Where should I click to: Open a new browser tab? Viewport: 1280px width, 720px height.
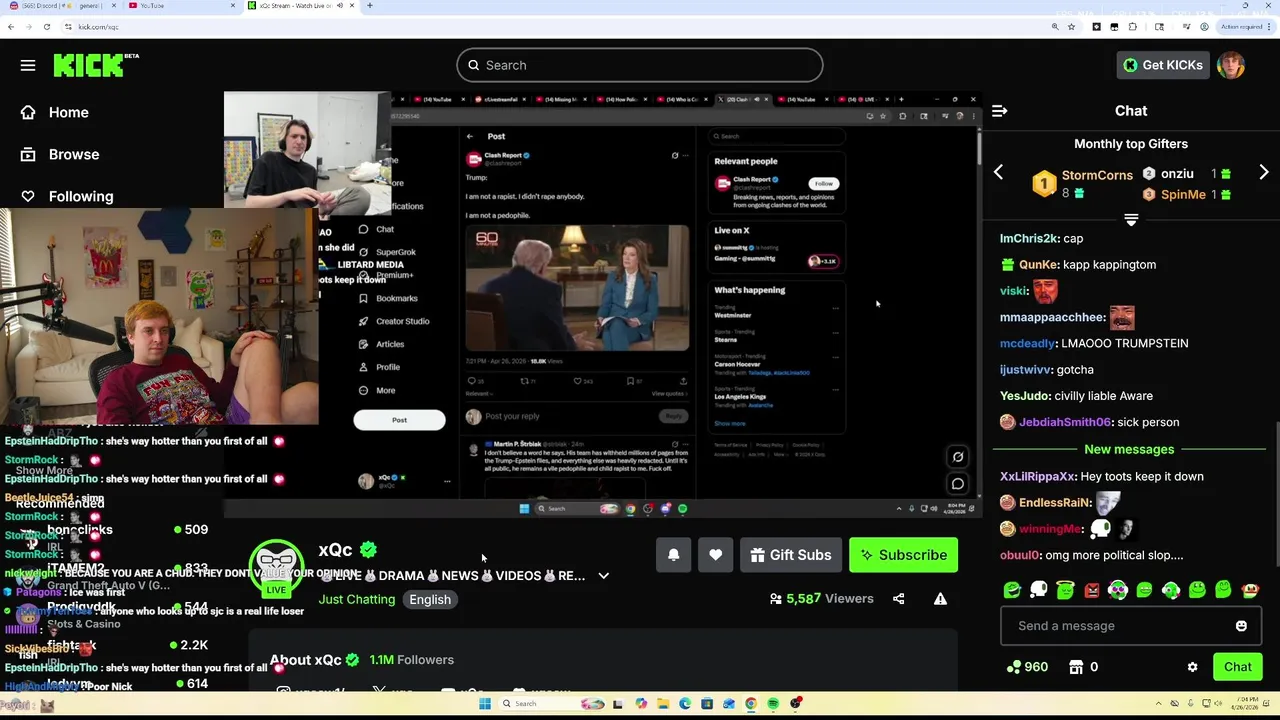pos(369,6)
